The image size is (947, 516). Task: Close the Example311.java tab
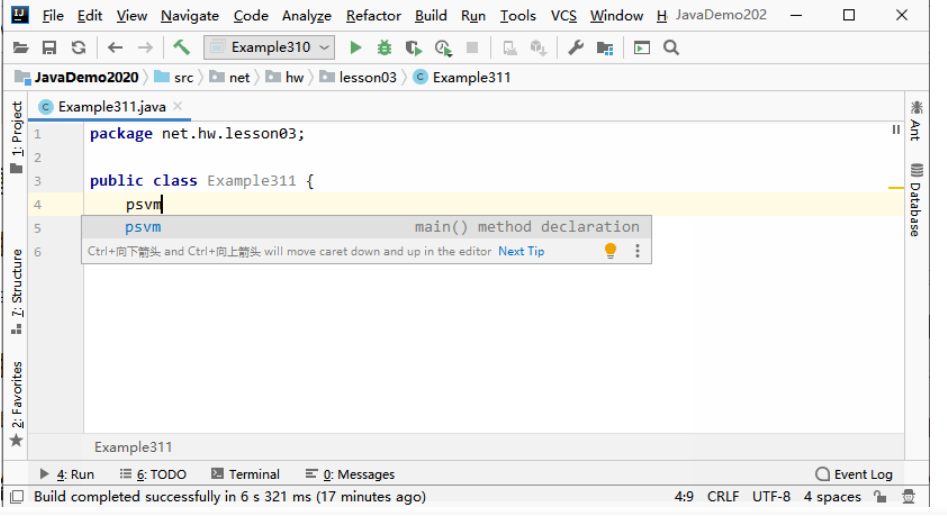click(178, 106)
